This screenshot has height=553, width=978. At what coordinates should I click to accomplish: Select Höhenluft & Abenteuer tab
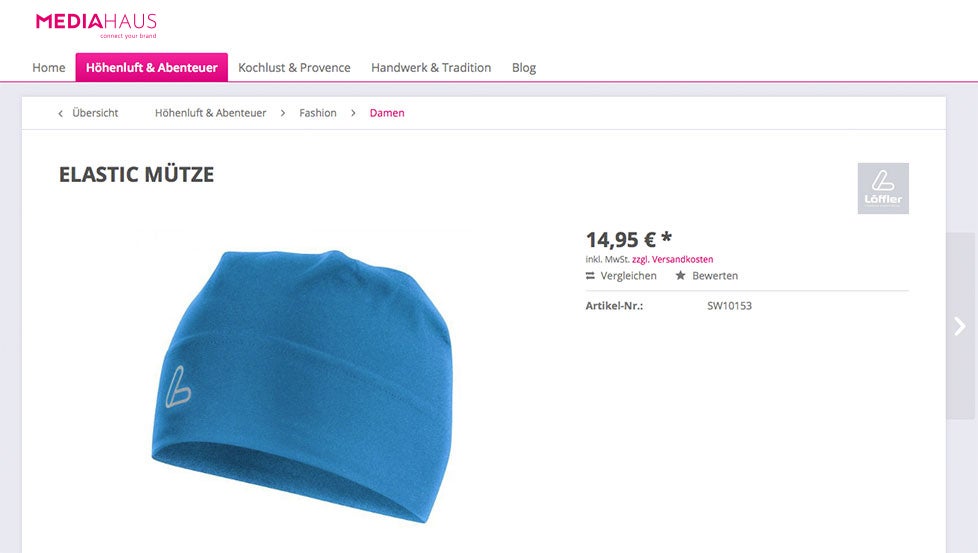pos(152,67)
